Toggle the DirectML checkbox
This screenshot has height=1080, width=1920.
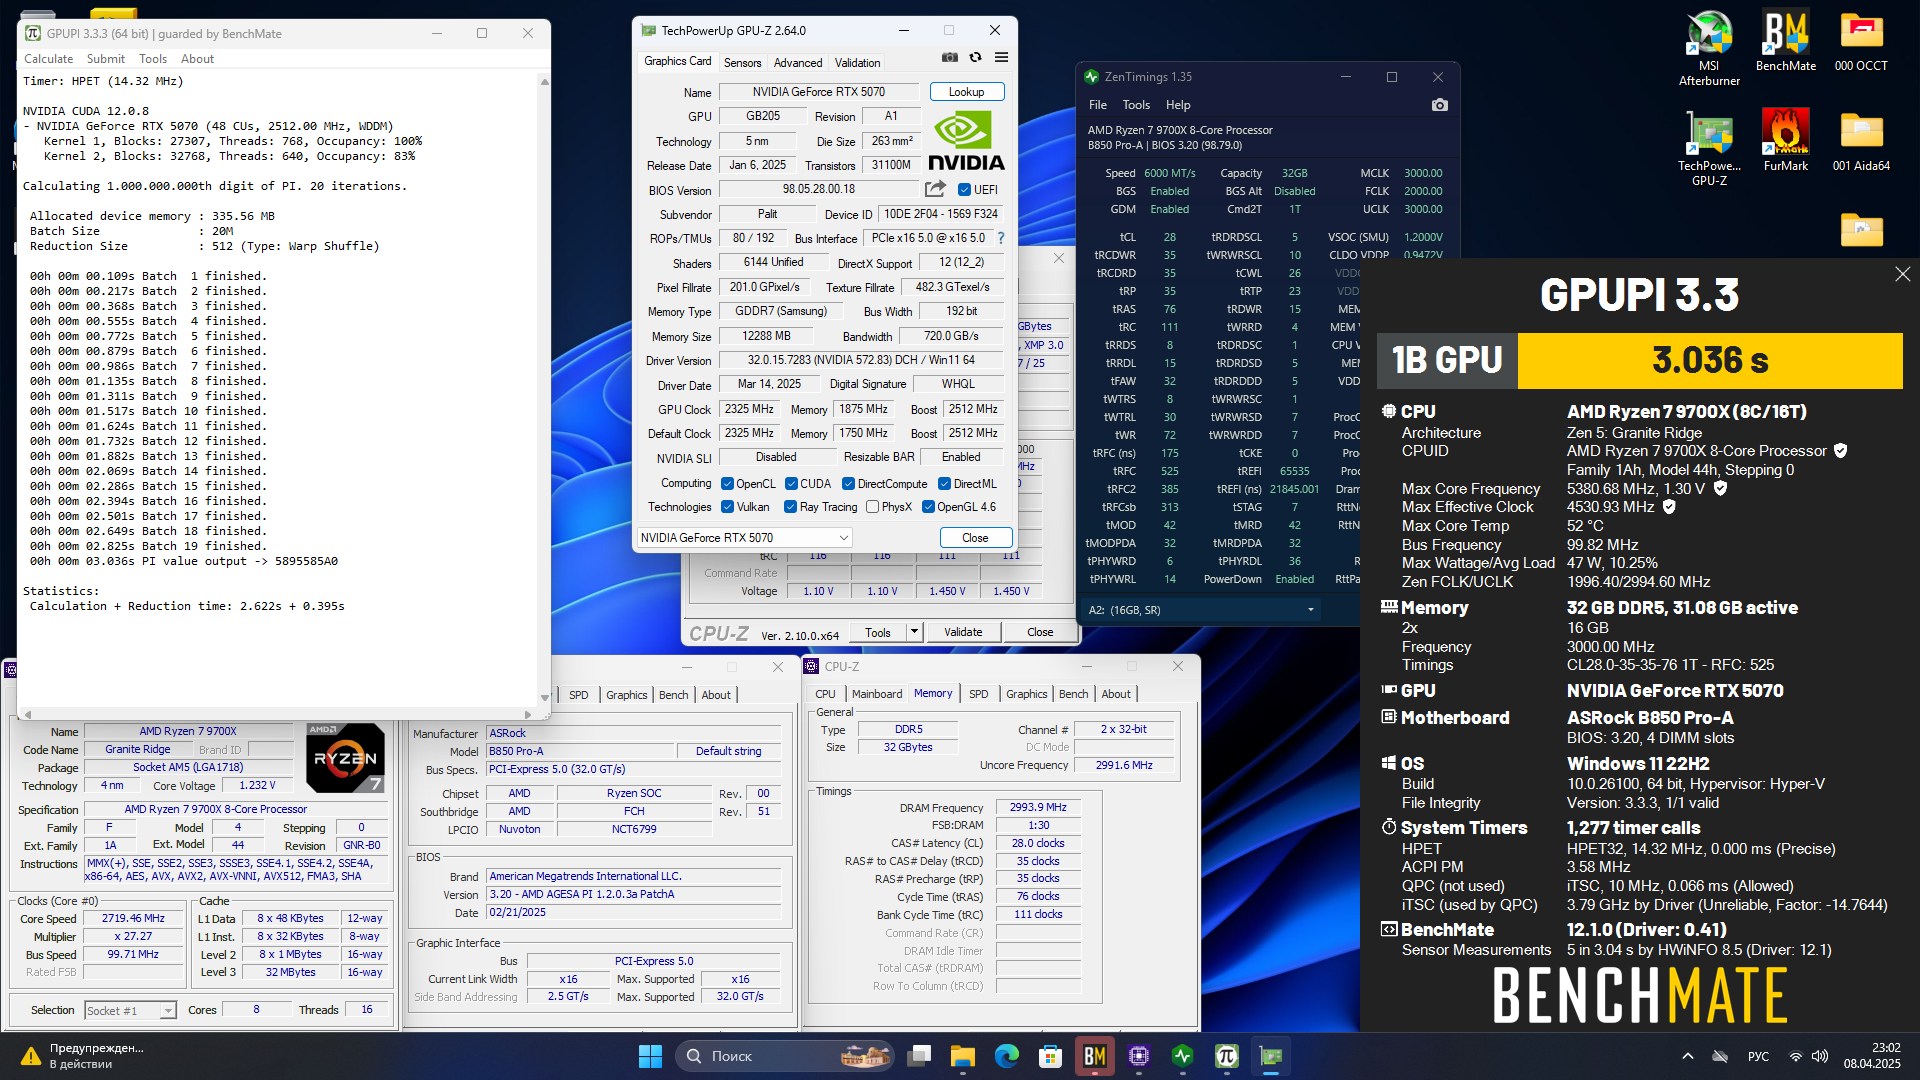point(944,484)
